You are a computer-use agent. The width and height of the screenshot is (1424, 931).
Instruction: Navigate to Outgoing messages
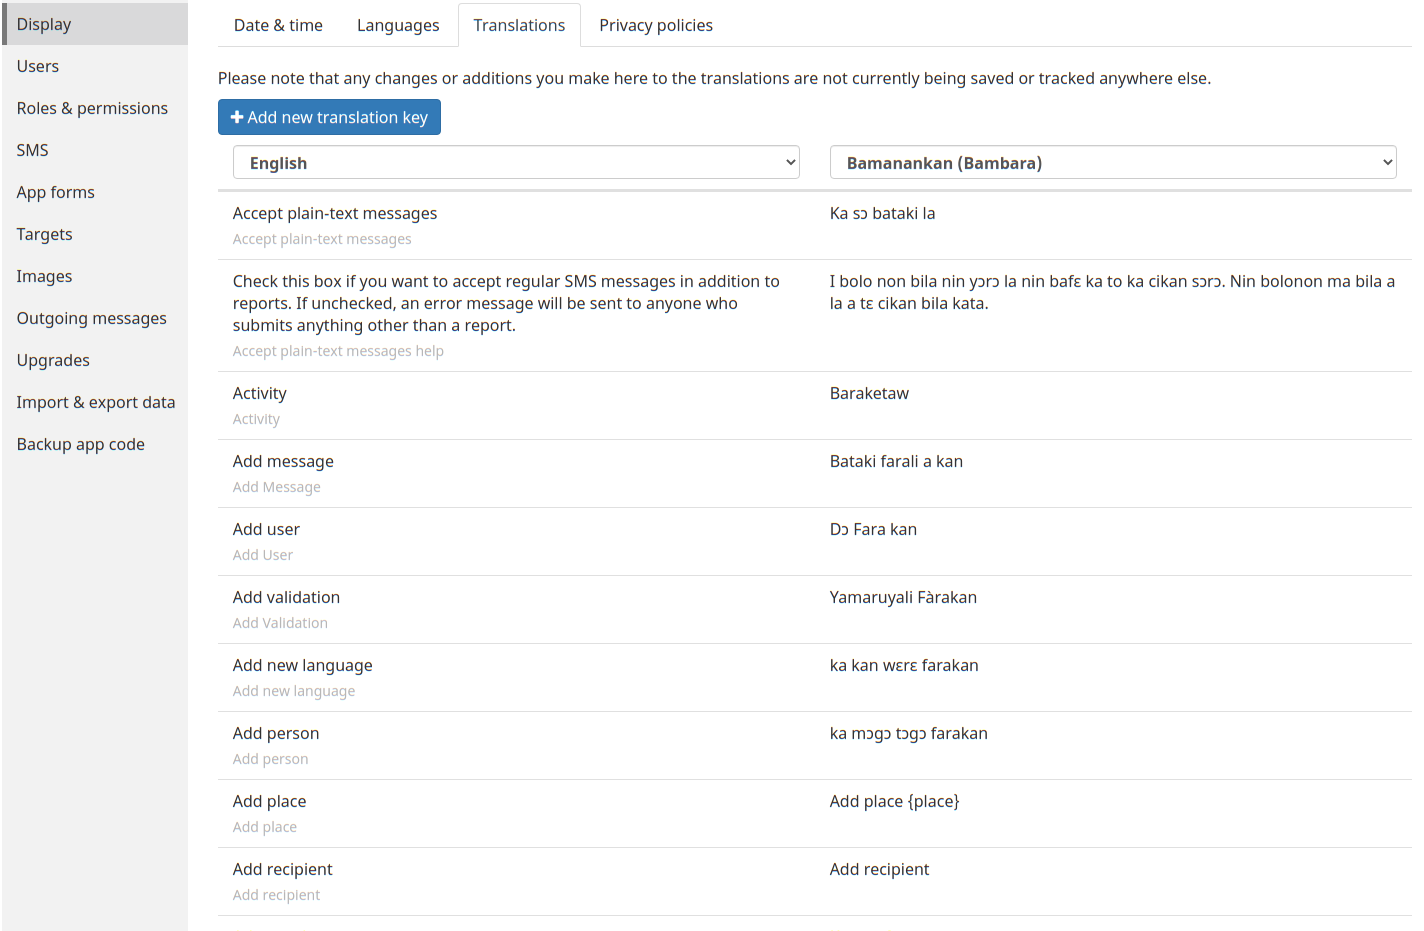(91, 318)
